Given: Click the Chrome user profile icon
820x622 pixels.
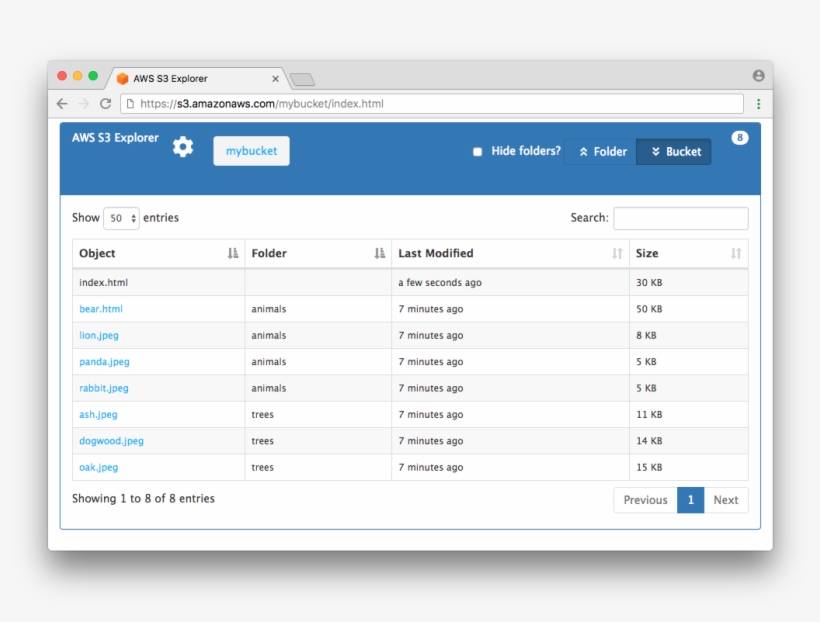Looking at the screenshot, I should 758,76.
